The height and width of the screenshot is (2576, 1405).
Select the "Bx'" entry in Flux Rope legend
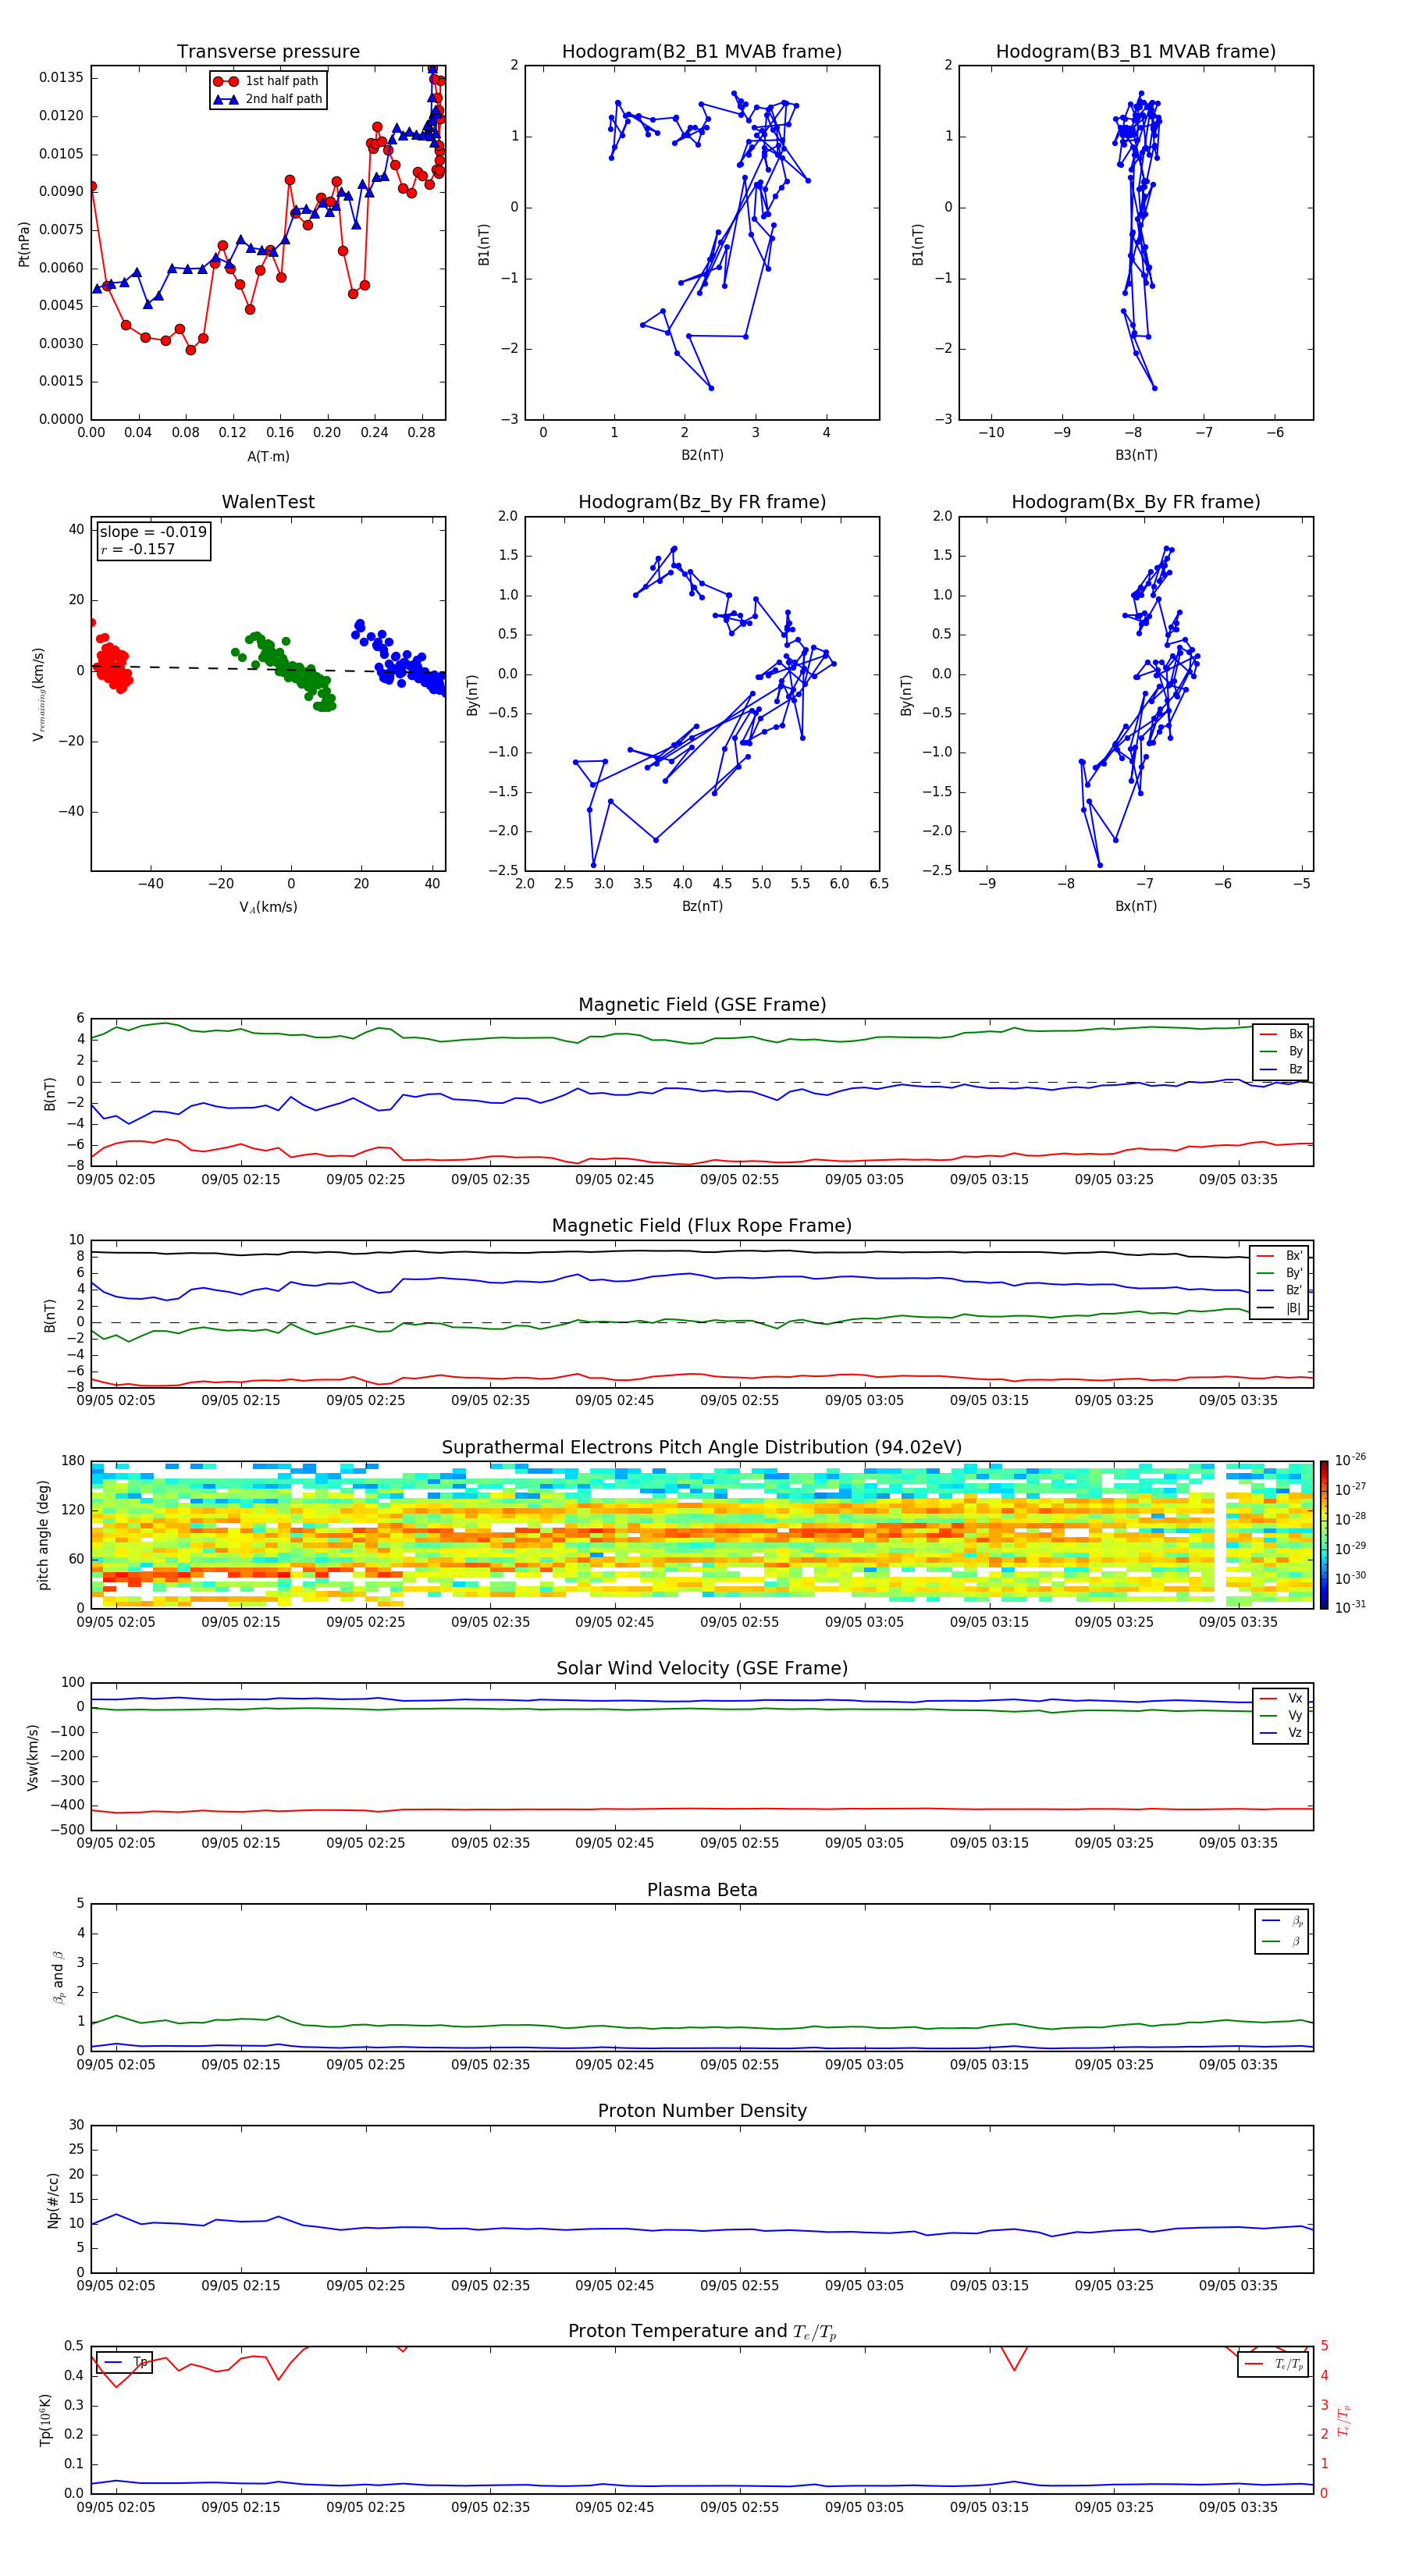pyautogui.click(x=1279, y=1256)
